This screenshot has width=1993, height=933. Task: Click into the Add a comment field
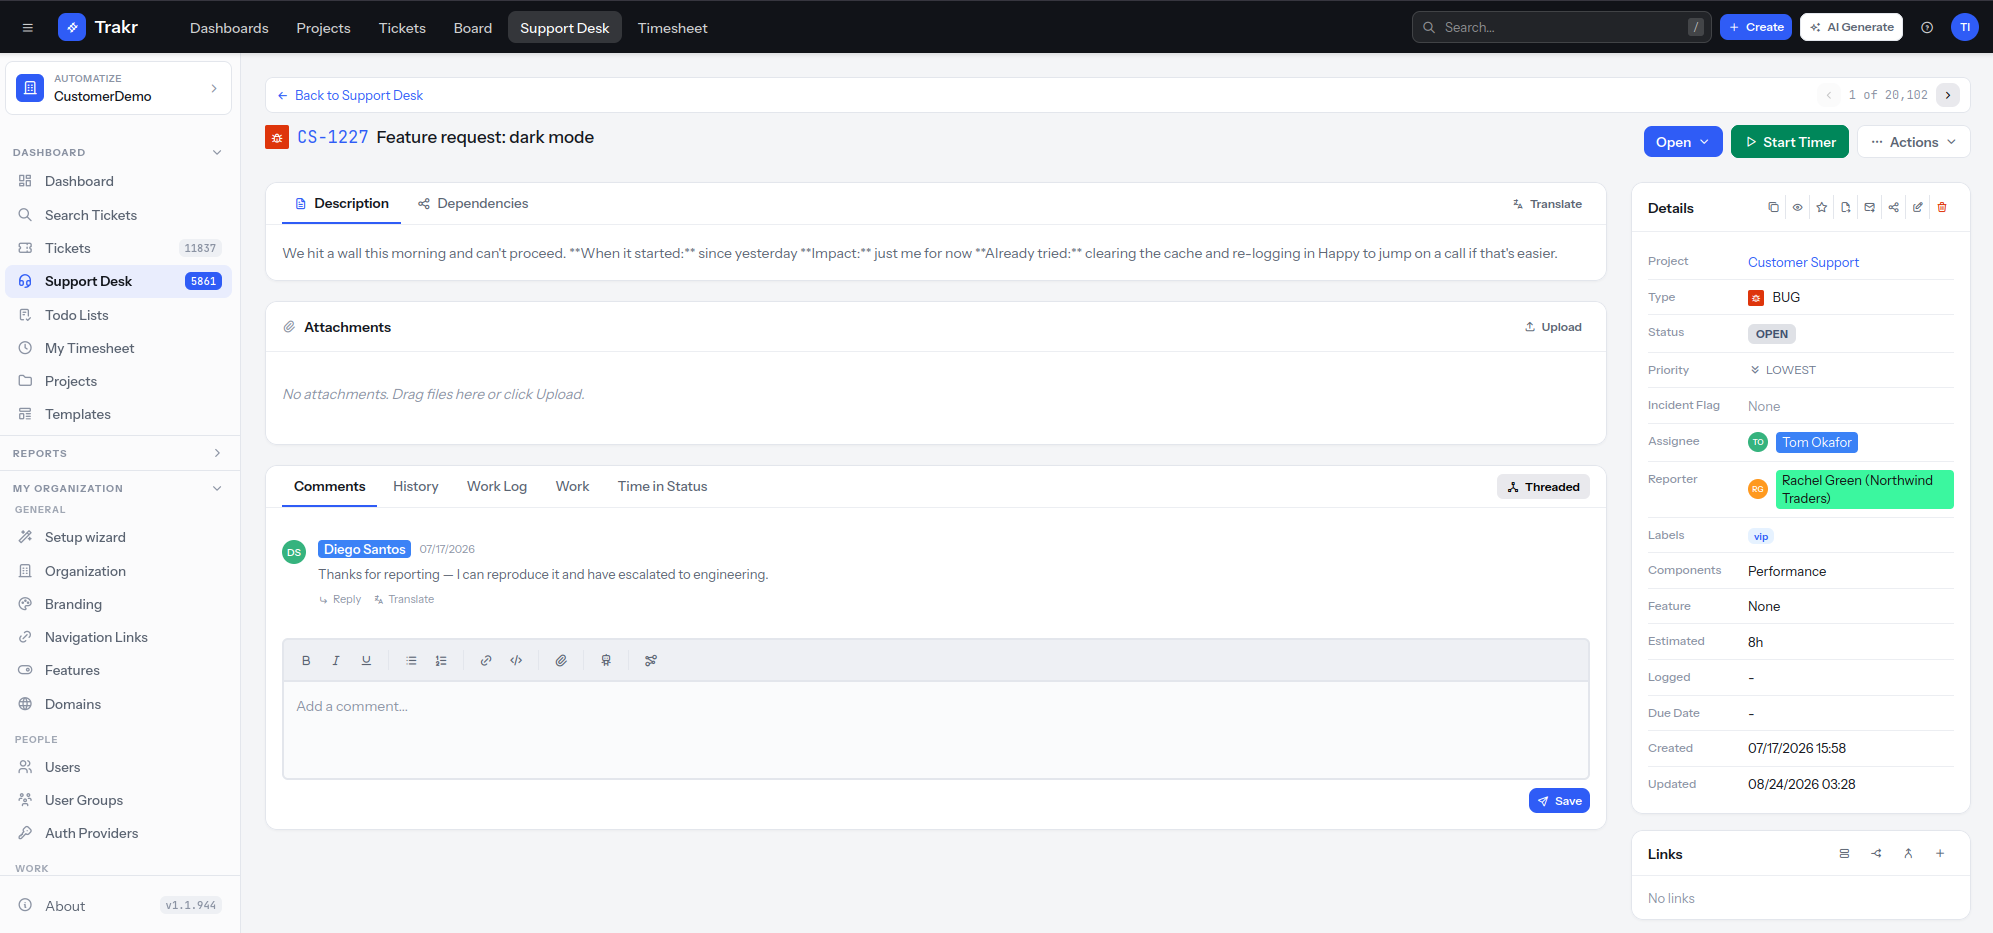(936, 730)
